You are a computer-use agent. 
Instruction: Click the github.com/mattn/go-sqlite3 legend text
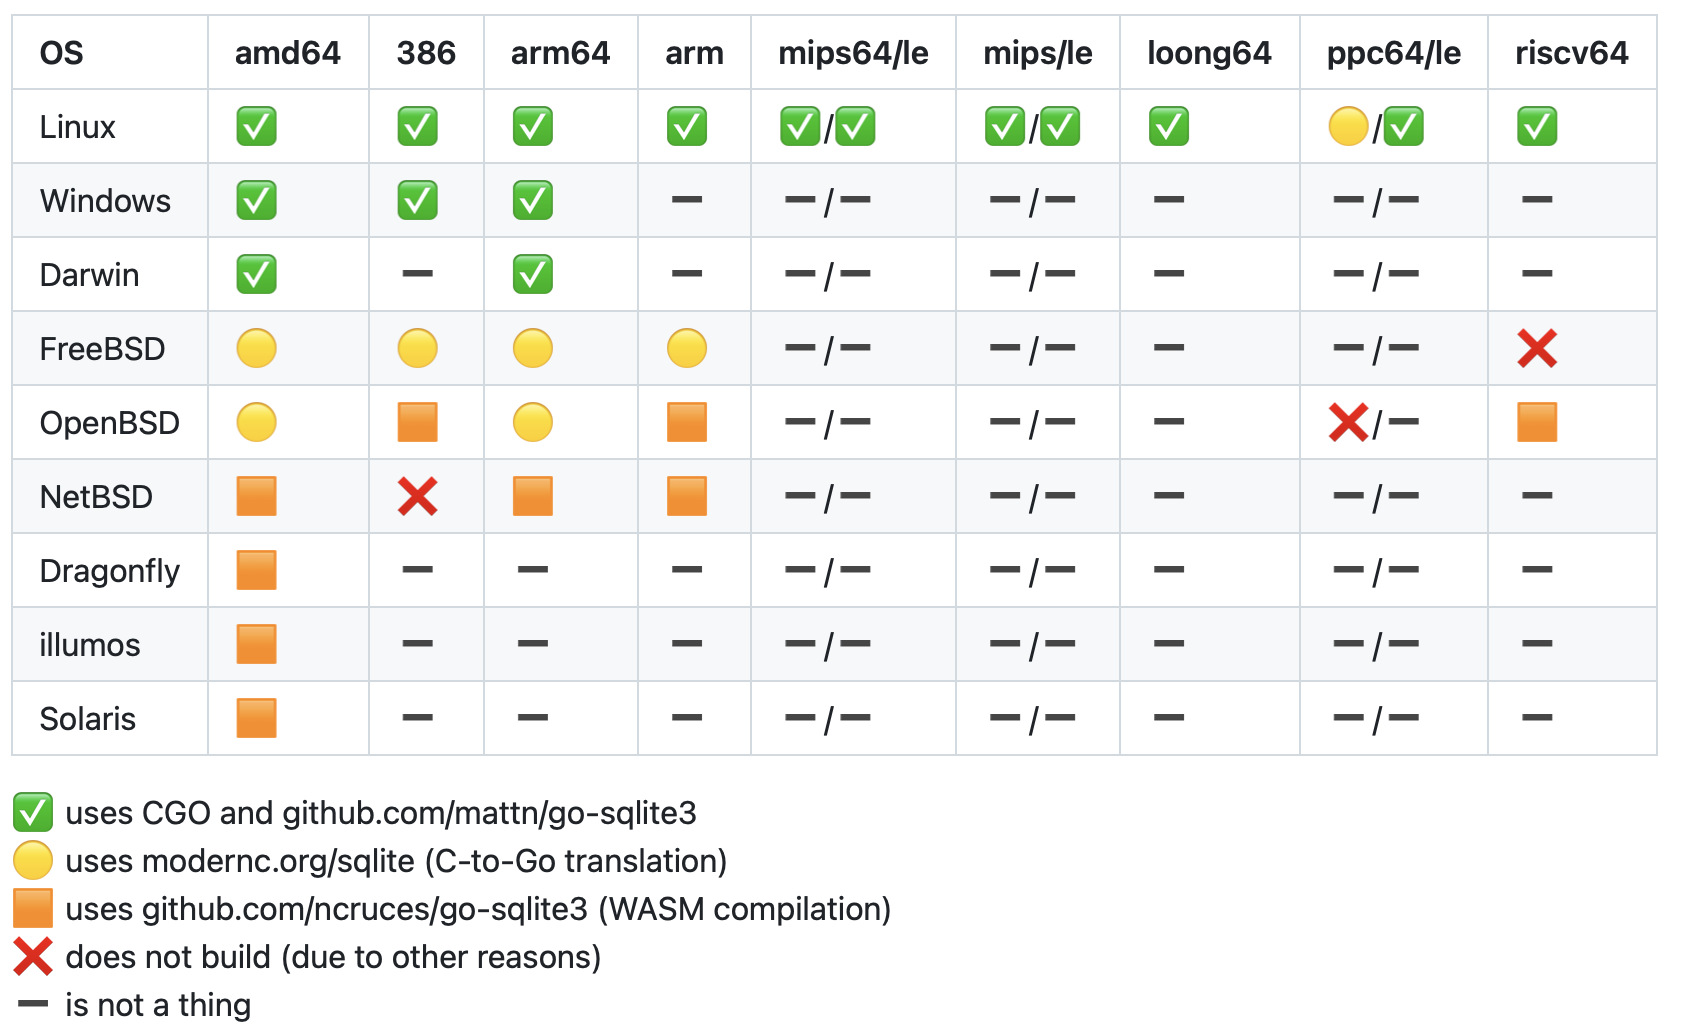click(x=489, y=813)
